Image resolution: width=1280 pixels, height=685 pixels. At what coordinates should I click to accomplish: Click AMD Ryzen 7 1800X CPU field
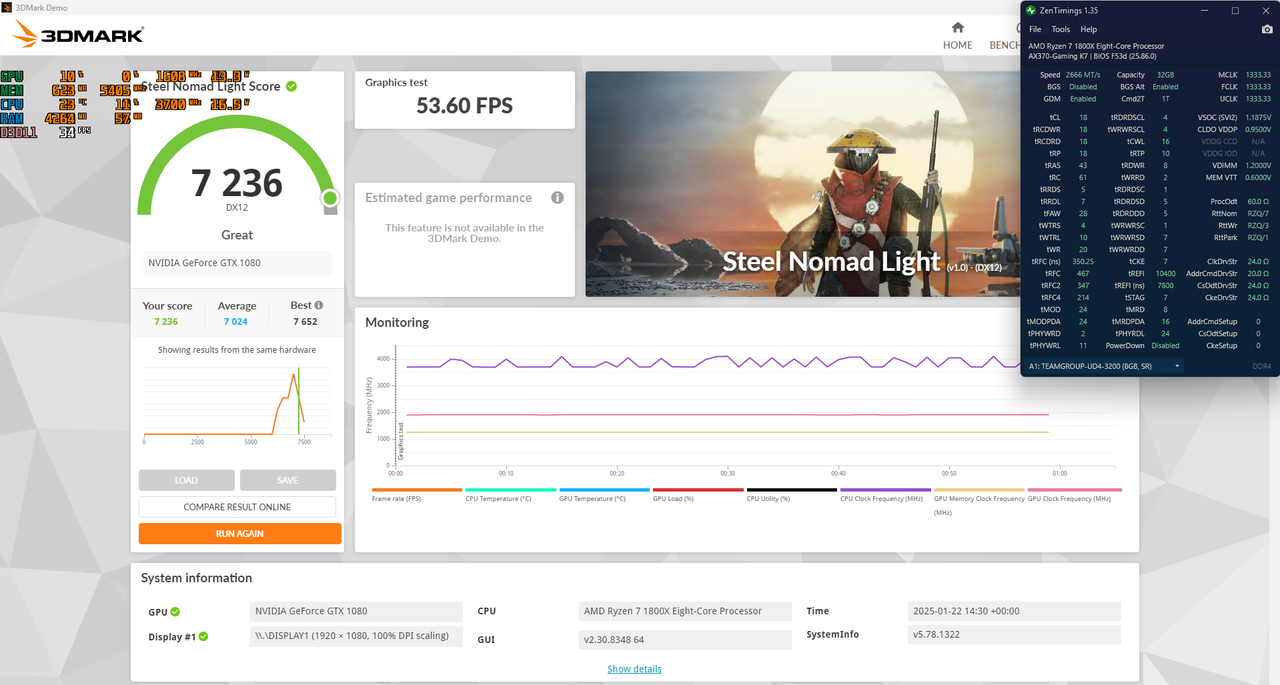click(687, 611)
